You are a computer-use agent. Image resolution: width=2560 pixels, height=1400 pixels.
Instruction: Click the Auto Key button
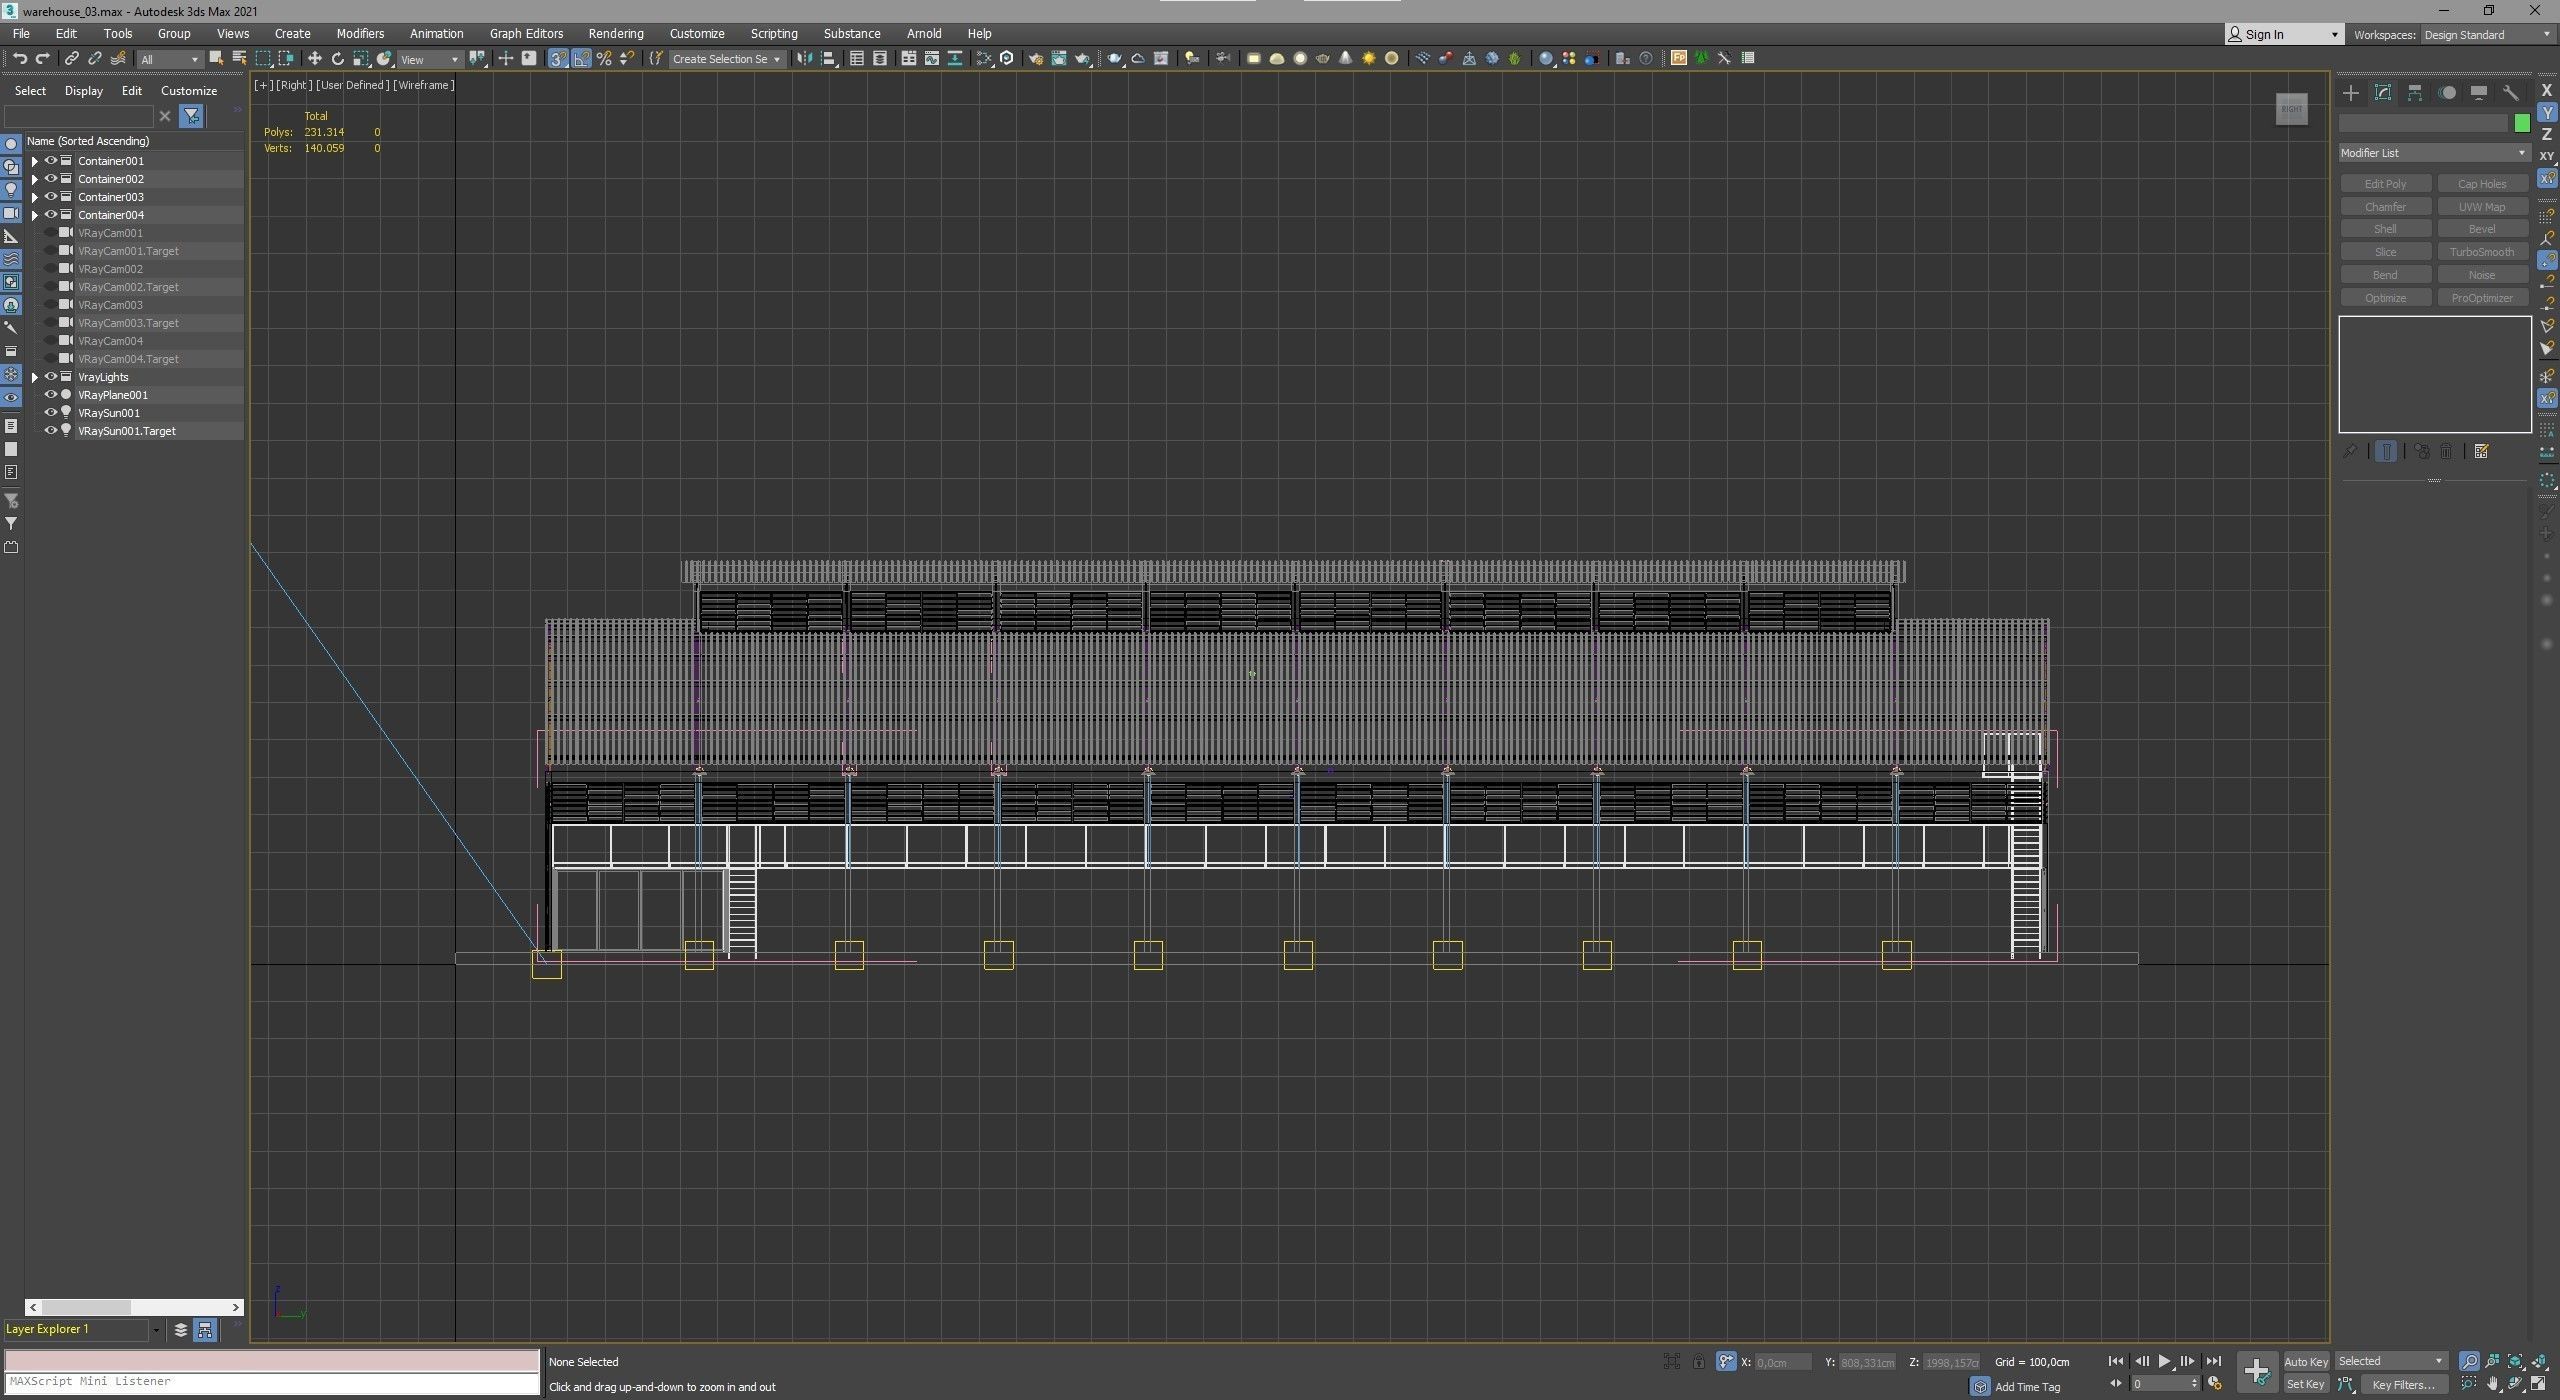click(x=2305, y=1361)
